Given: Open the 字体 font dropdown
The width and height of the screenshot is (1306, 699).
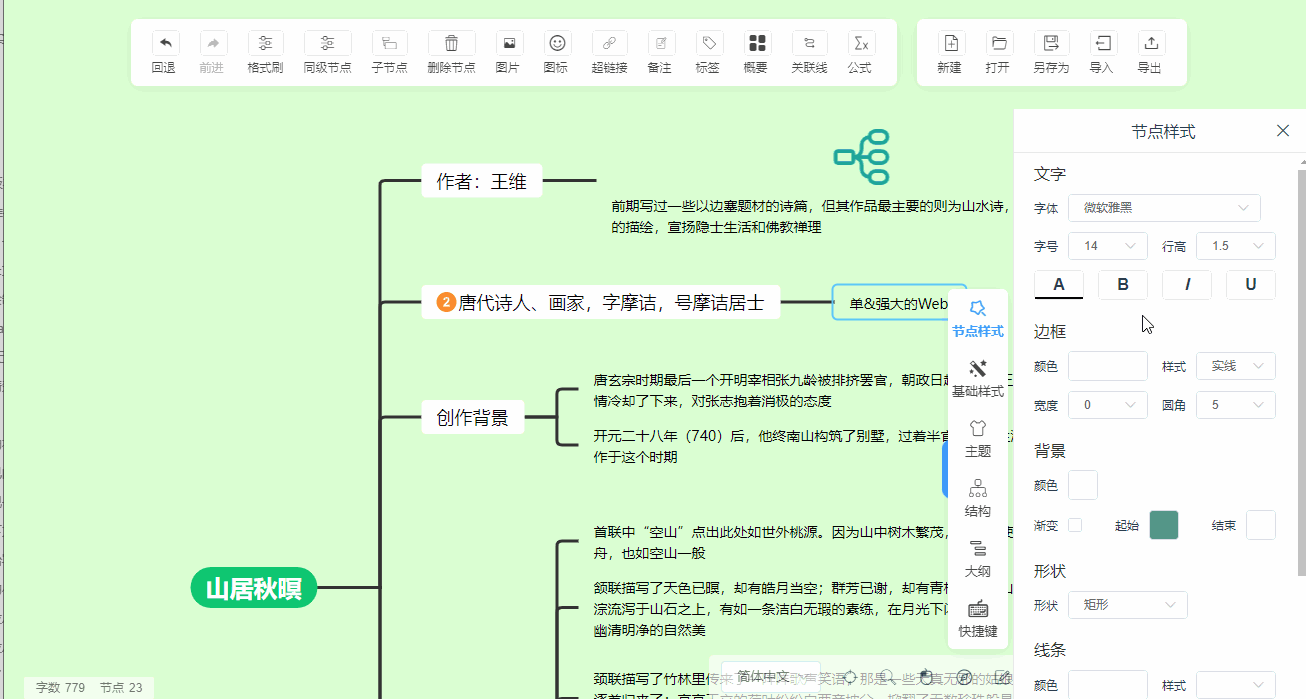Looking at the screenshot, I should coord(1164,208).
